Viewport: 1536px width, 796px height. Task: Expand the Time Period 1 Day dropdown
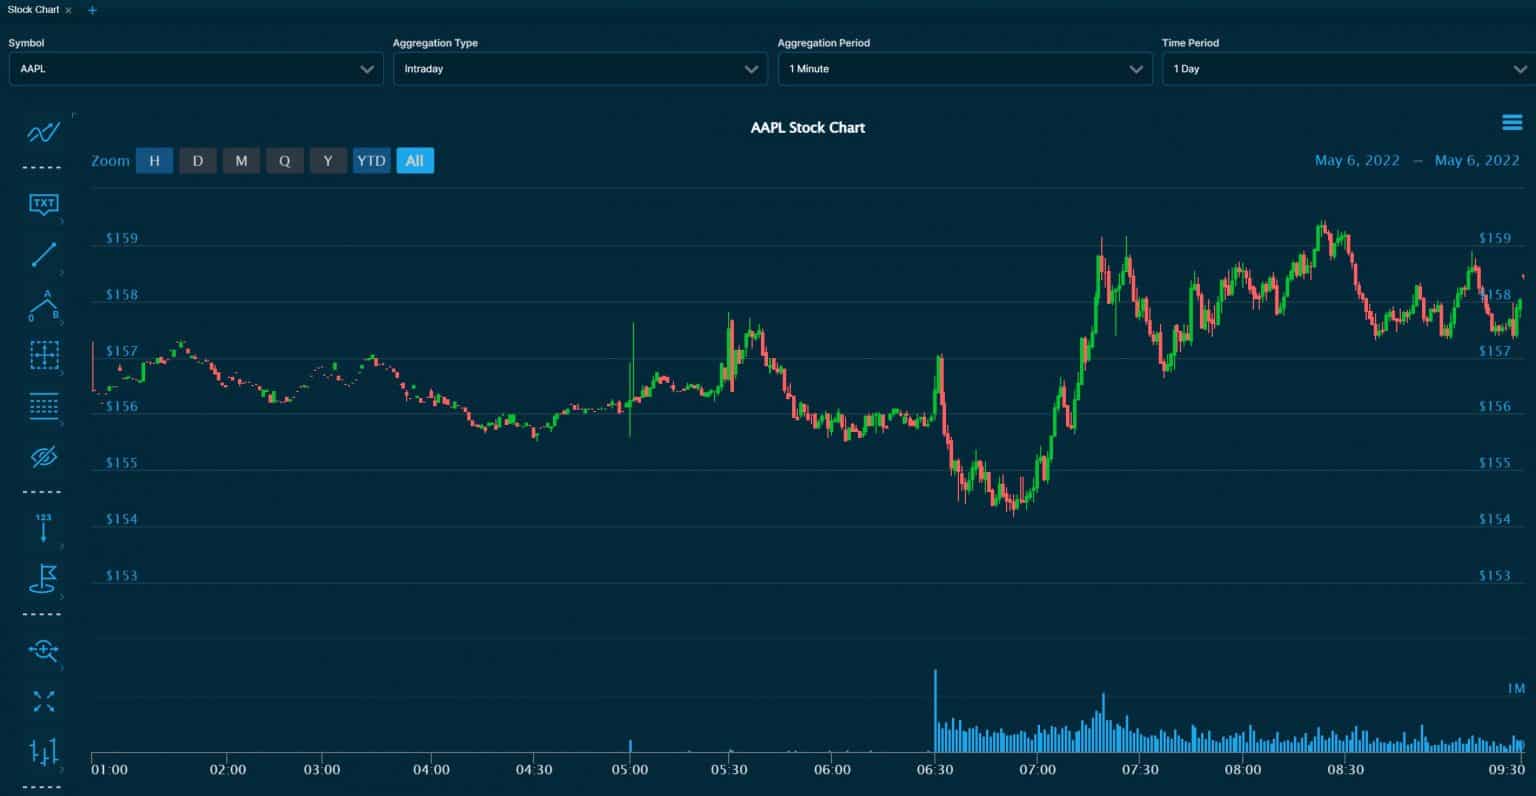(1347, 69)
